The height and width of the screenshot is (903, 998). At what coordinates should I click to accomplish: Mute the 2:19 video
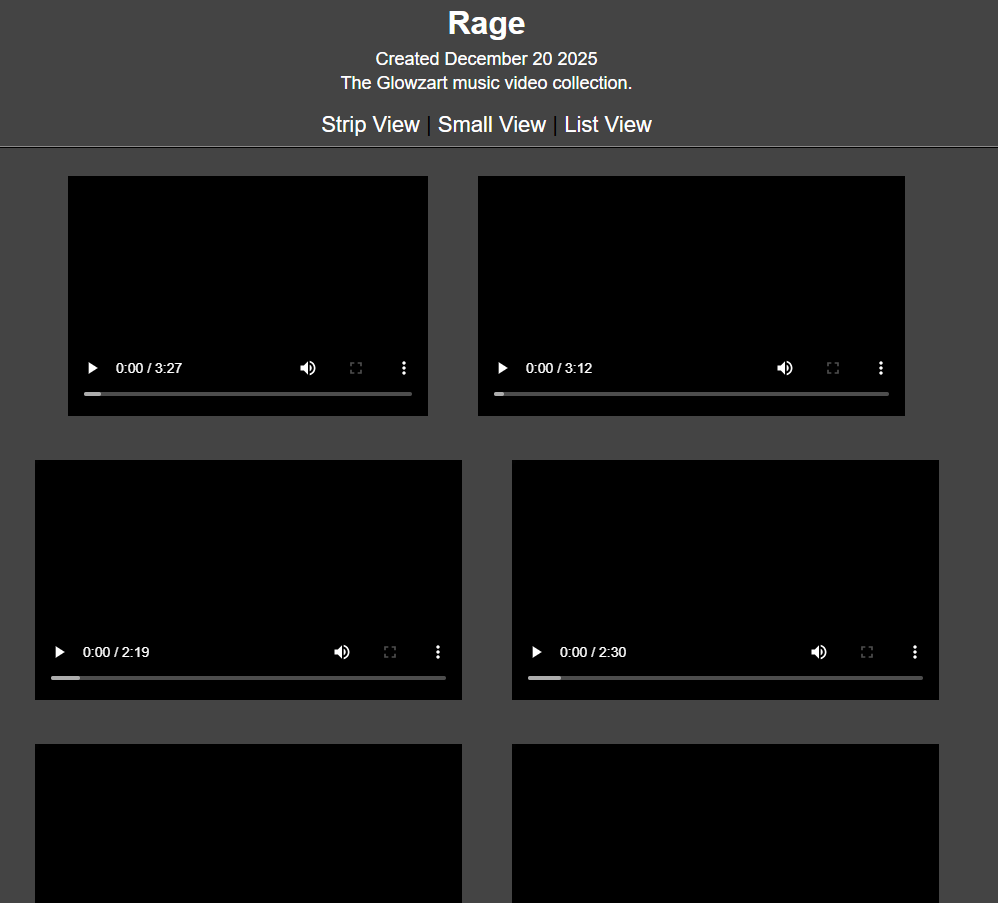(x=342, y=652)
